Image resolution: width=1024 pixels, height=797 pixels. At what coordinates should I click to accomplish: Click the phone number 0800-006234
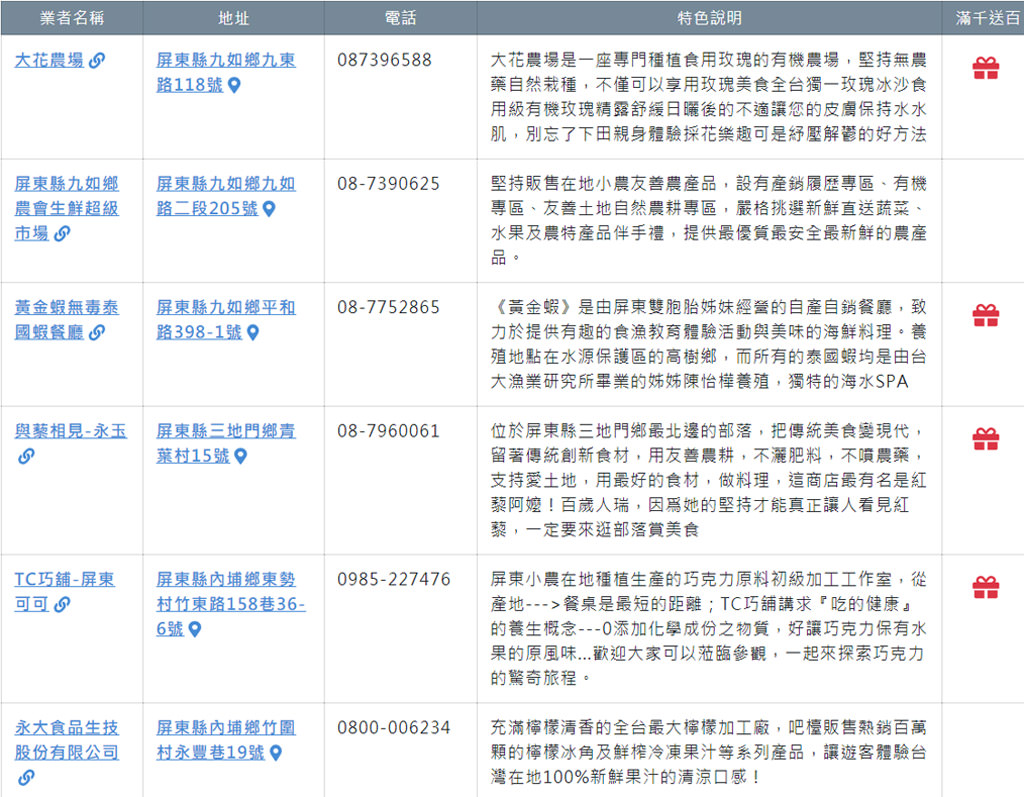[x=394, y=728]
